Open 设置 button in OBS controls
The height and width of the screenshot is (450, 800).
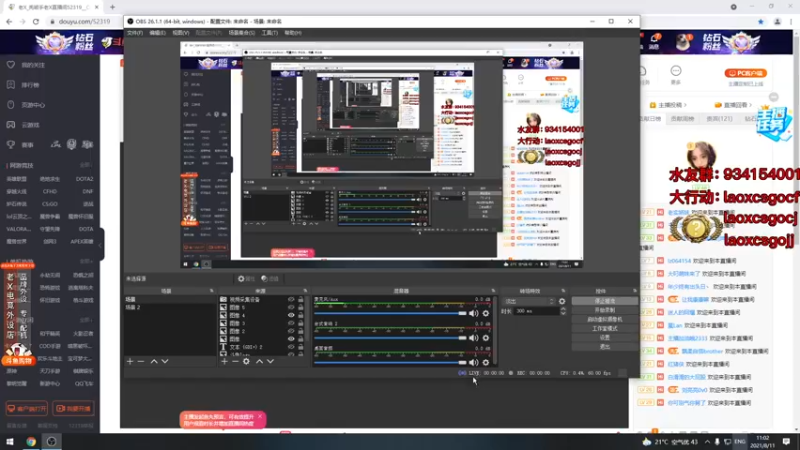pyautogui.click(x=605, y=338)
